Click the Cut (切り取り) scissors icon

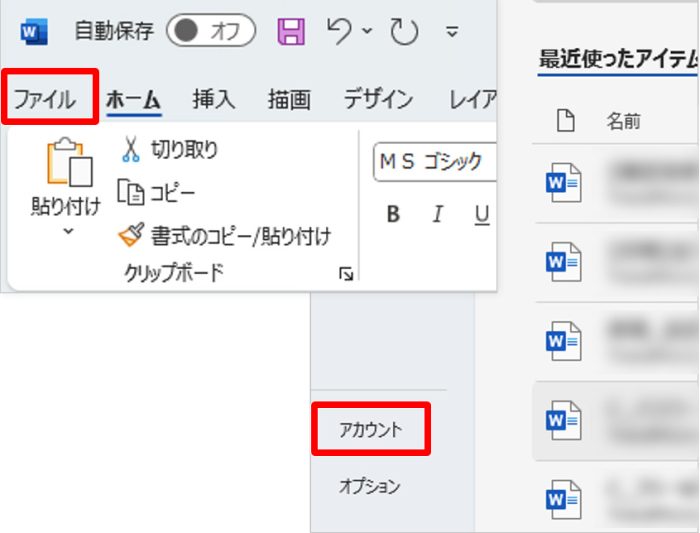pyautogui.click(x=131, y=150)
